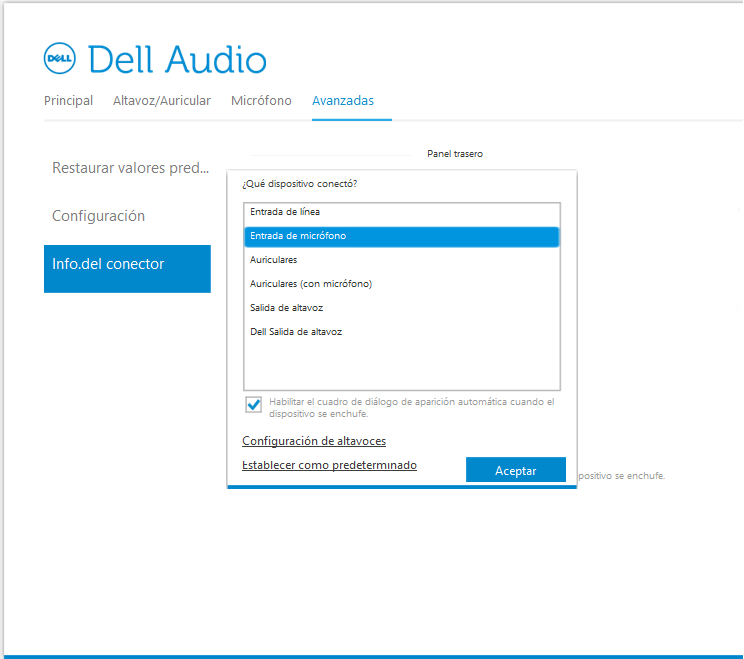Click the ¿Qué dispositivo conectó? heading
This screenshot has height=659, width=744.
click(x=299, y=184)
